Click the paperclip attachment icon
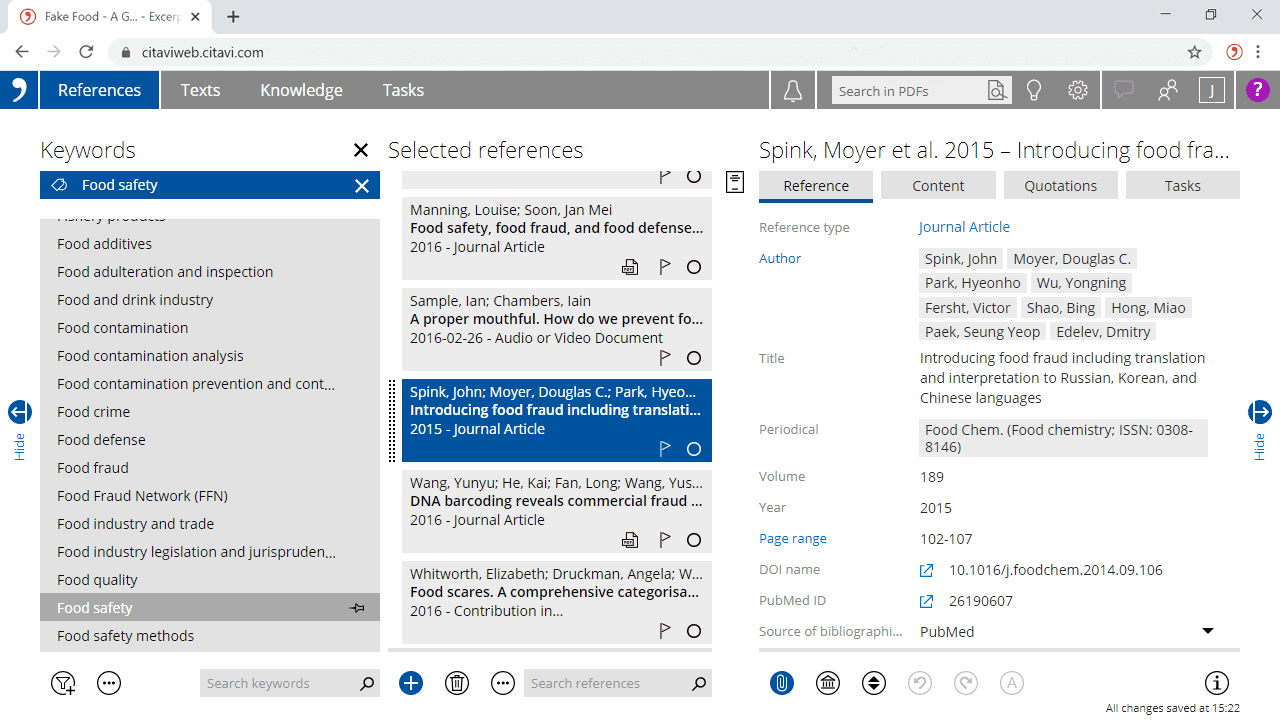Image resolution: width=1280 pixels, height=720 pixels. [782, 683]
